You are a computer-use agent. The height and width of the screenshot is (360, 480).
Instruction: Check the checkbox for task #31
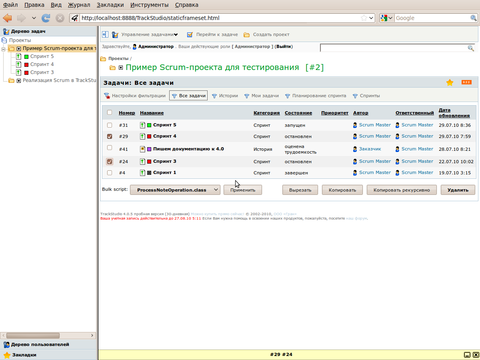[x=109, y=125]
